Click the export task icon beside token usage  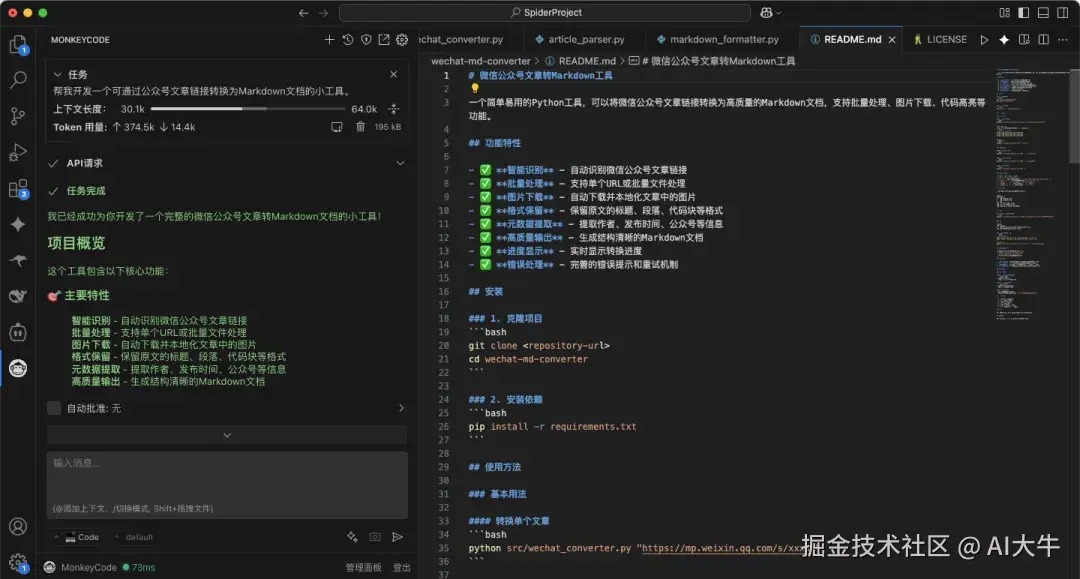(x=337, y=127)
